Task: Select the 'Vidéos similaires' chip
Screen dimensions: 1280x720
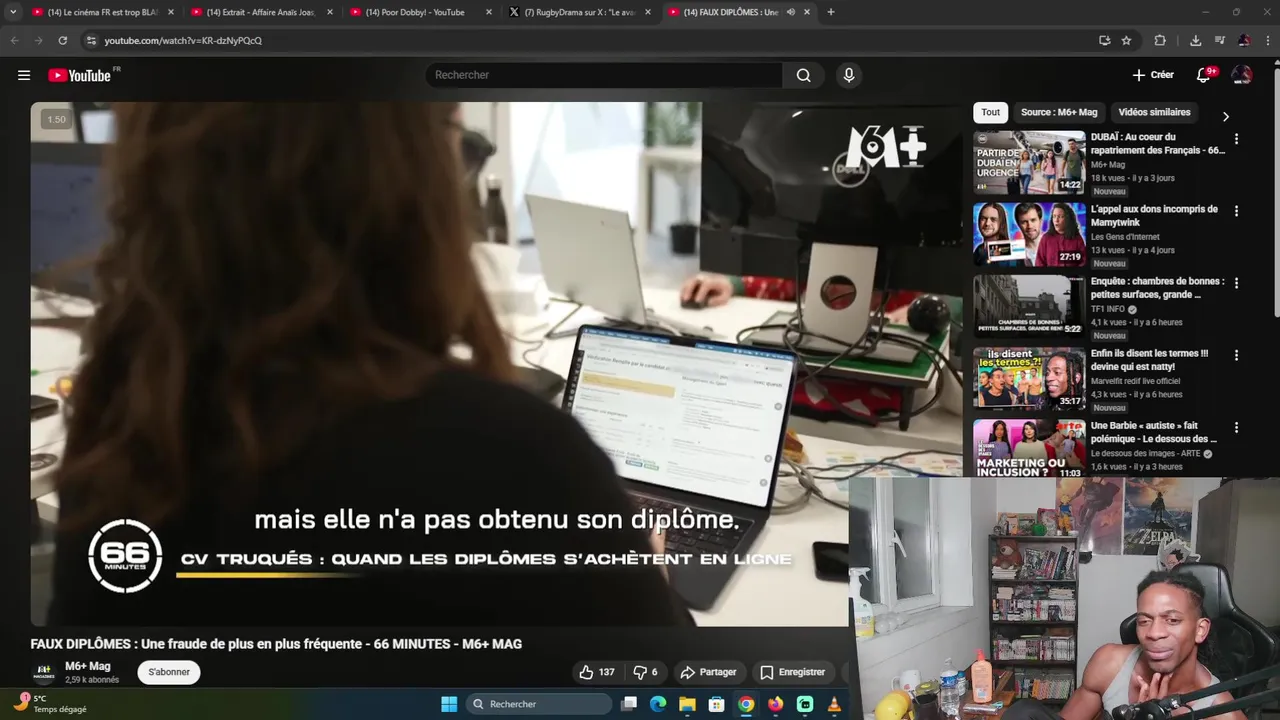Action: (1154, 112)
